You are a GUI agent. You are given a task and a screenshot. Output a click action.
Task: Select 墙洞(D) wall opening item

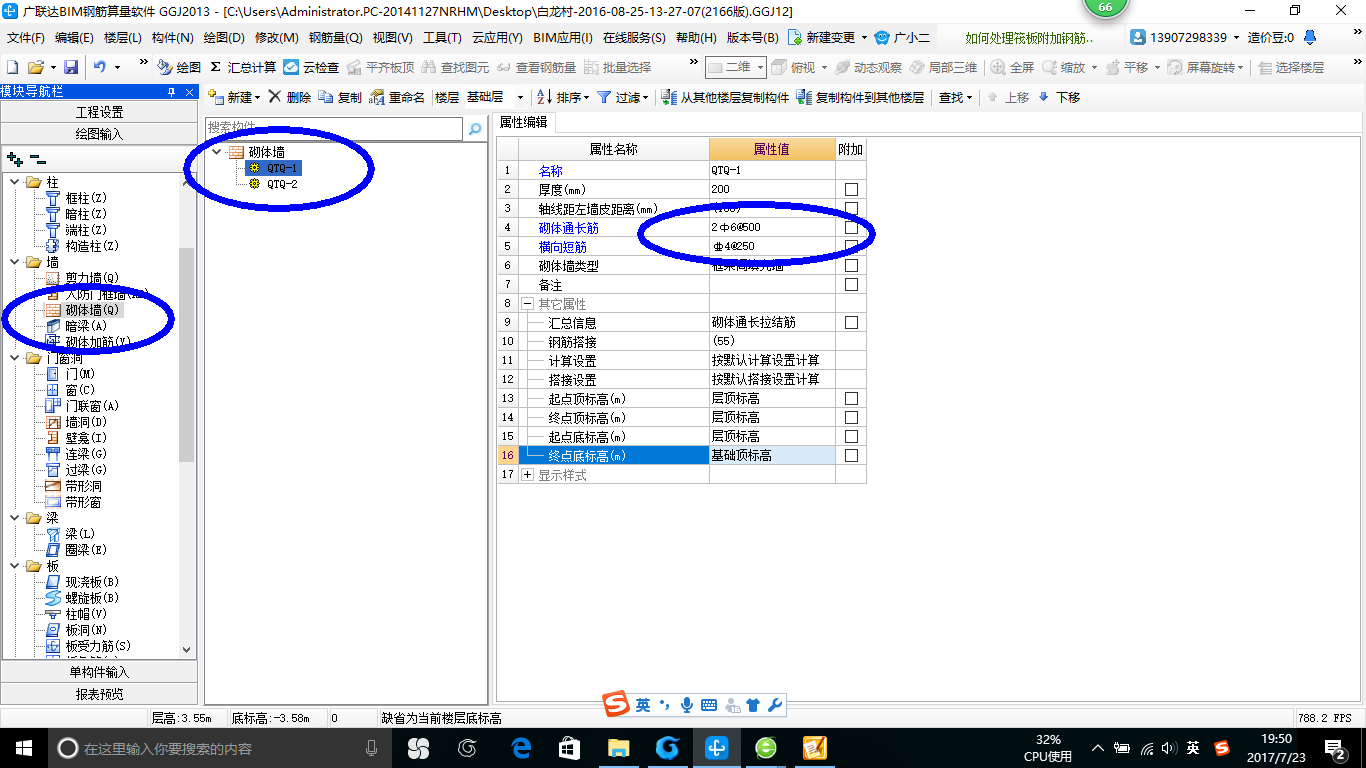85,422
